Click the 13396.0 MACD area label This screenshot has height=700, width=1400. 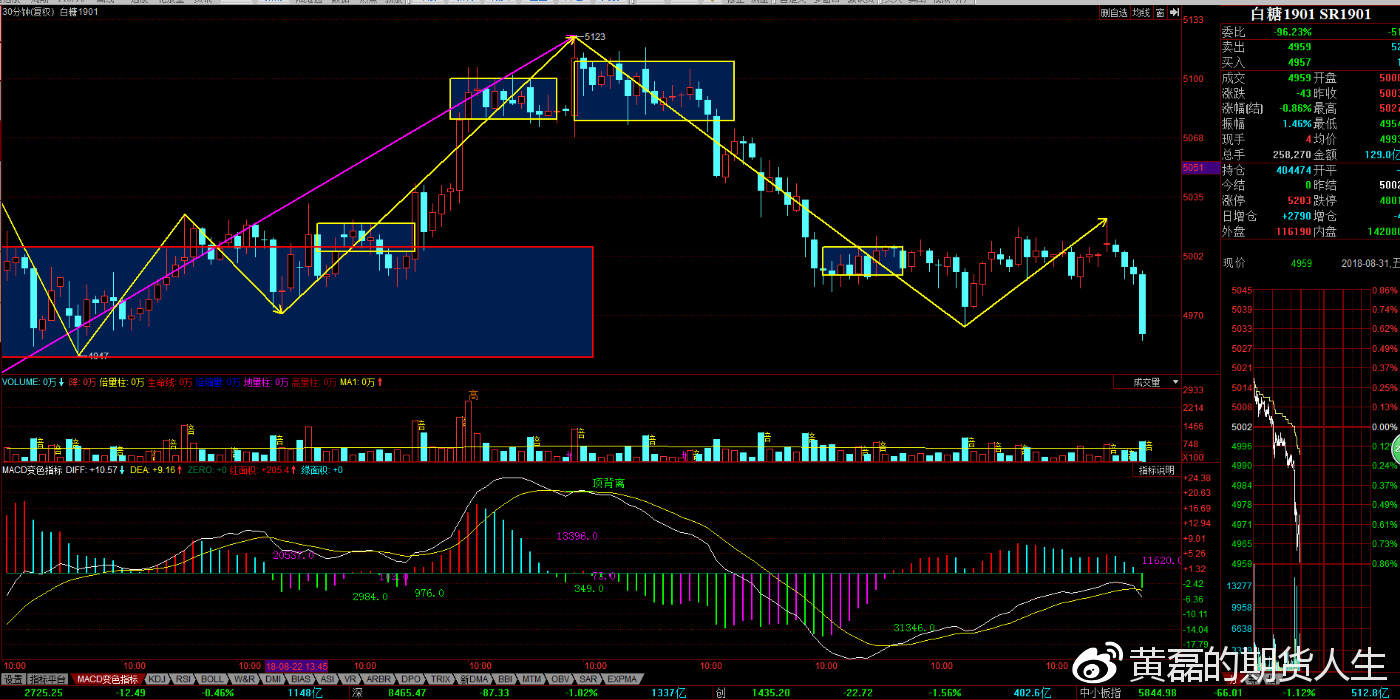point(577,536)
